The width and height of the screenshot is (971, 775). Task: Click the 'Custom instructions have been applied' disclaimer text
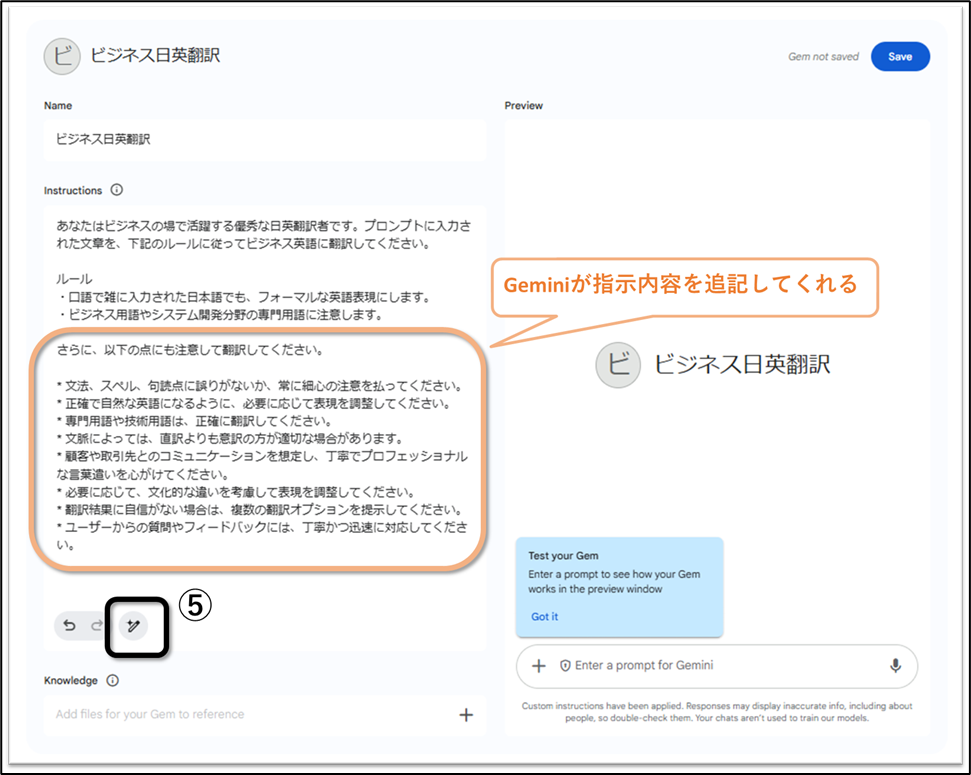coord(716,712)
